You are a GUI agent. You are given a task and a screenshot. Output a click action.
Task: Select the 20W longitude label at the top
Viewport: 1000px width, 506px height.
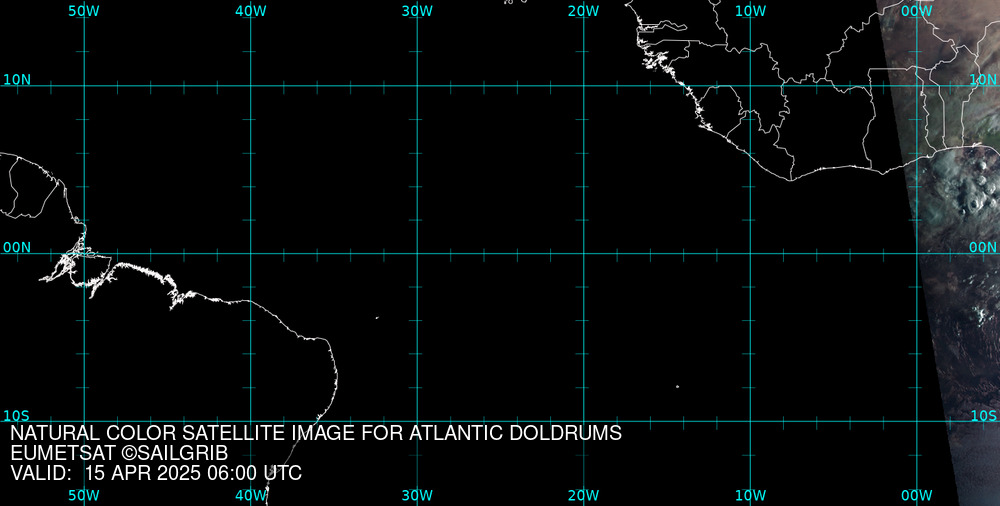[x=584, y=11]
